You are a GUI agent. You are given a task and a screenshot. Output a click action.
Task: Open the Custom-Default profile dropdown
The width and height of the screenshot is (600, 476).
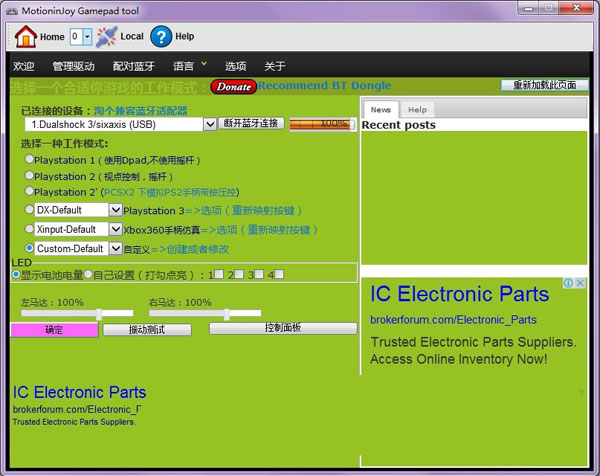pos(116,249)
